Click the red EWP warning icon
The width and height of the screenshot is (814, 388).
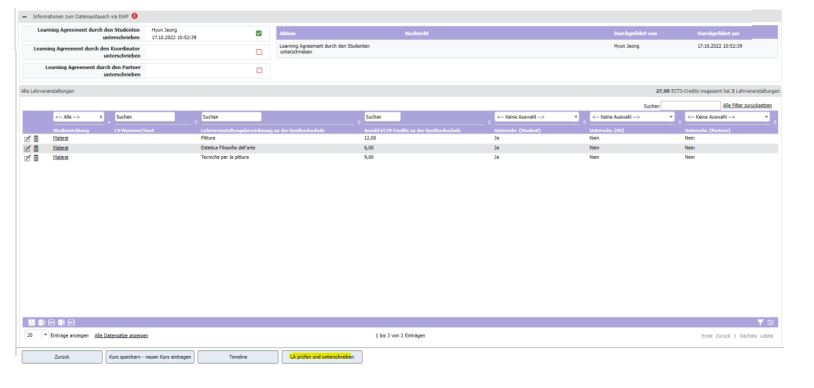[135, 16]
